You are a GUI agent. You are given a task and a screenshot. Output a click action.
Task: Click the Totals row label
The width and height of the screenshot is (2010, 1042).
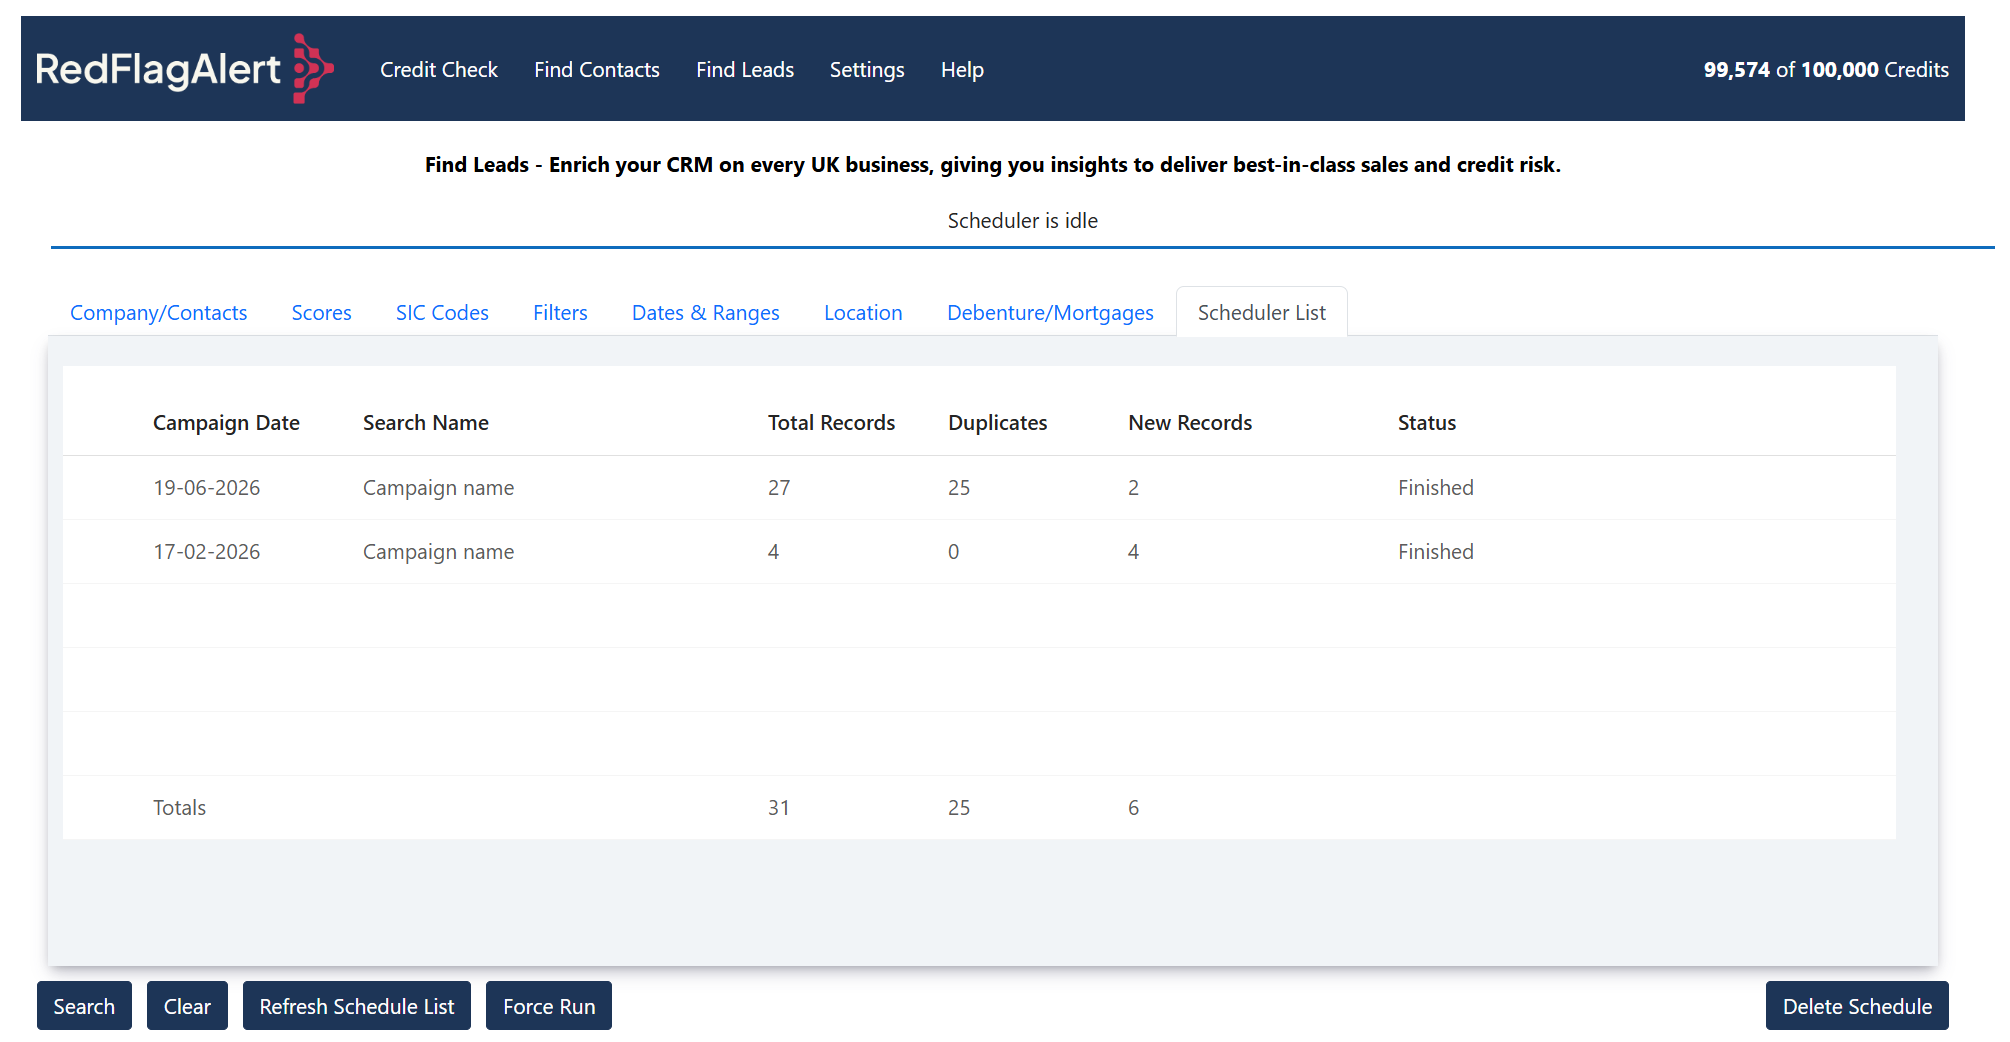(179, 808)
